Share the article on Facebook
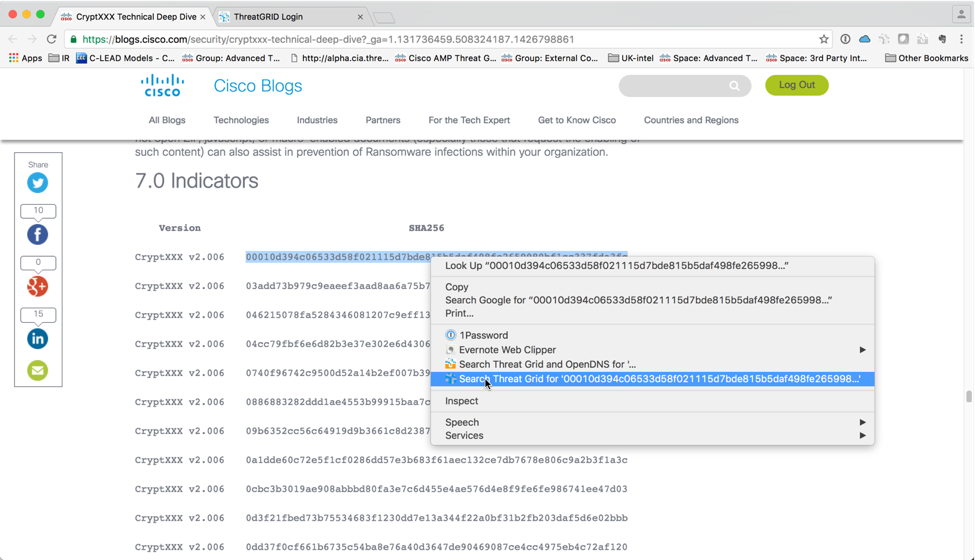This screenshot has width=975, height=560. click(37, 234)
